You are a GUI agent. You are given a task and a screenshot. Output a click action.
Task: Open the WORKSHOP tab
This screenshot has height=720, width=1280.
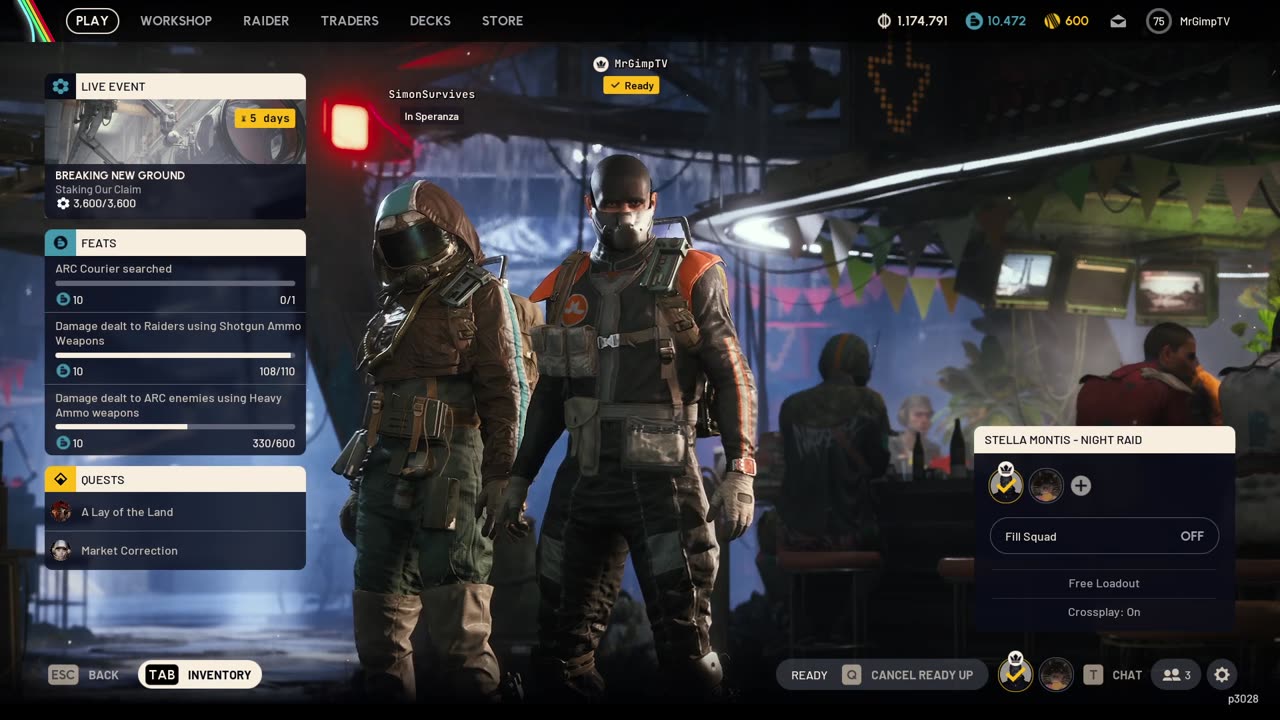176,21
